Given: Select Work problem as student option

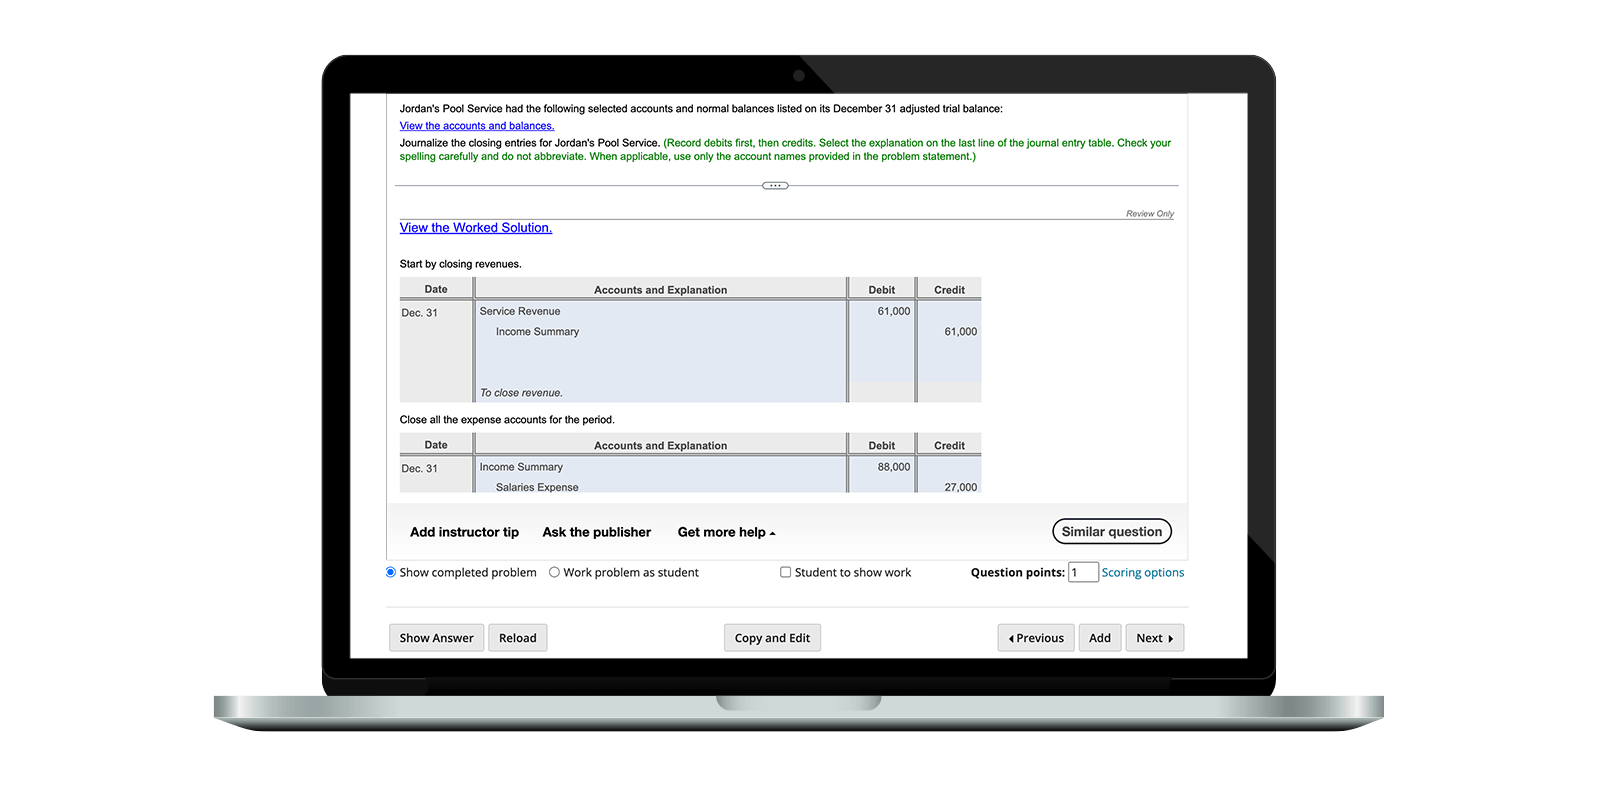Looking at the screenshot, I should [x=554, y=573].
